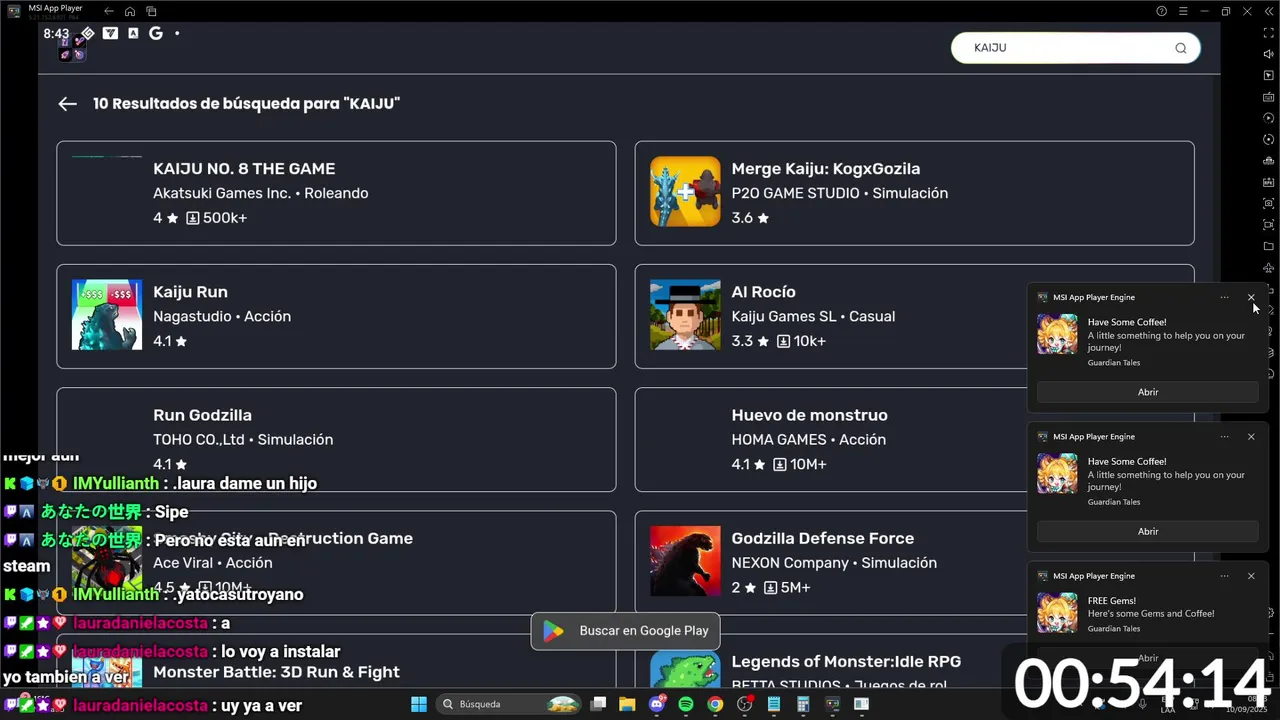
Task: Open options of second Have Some Coffee notification
Action: [1224, 437]
